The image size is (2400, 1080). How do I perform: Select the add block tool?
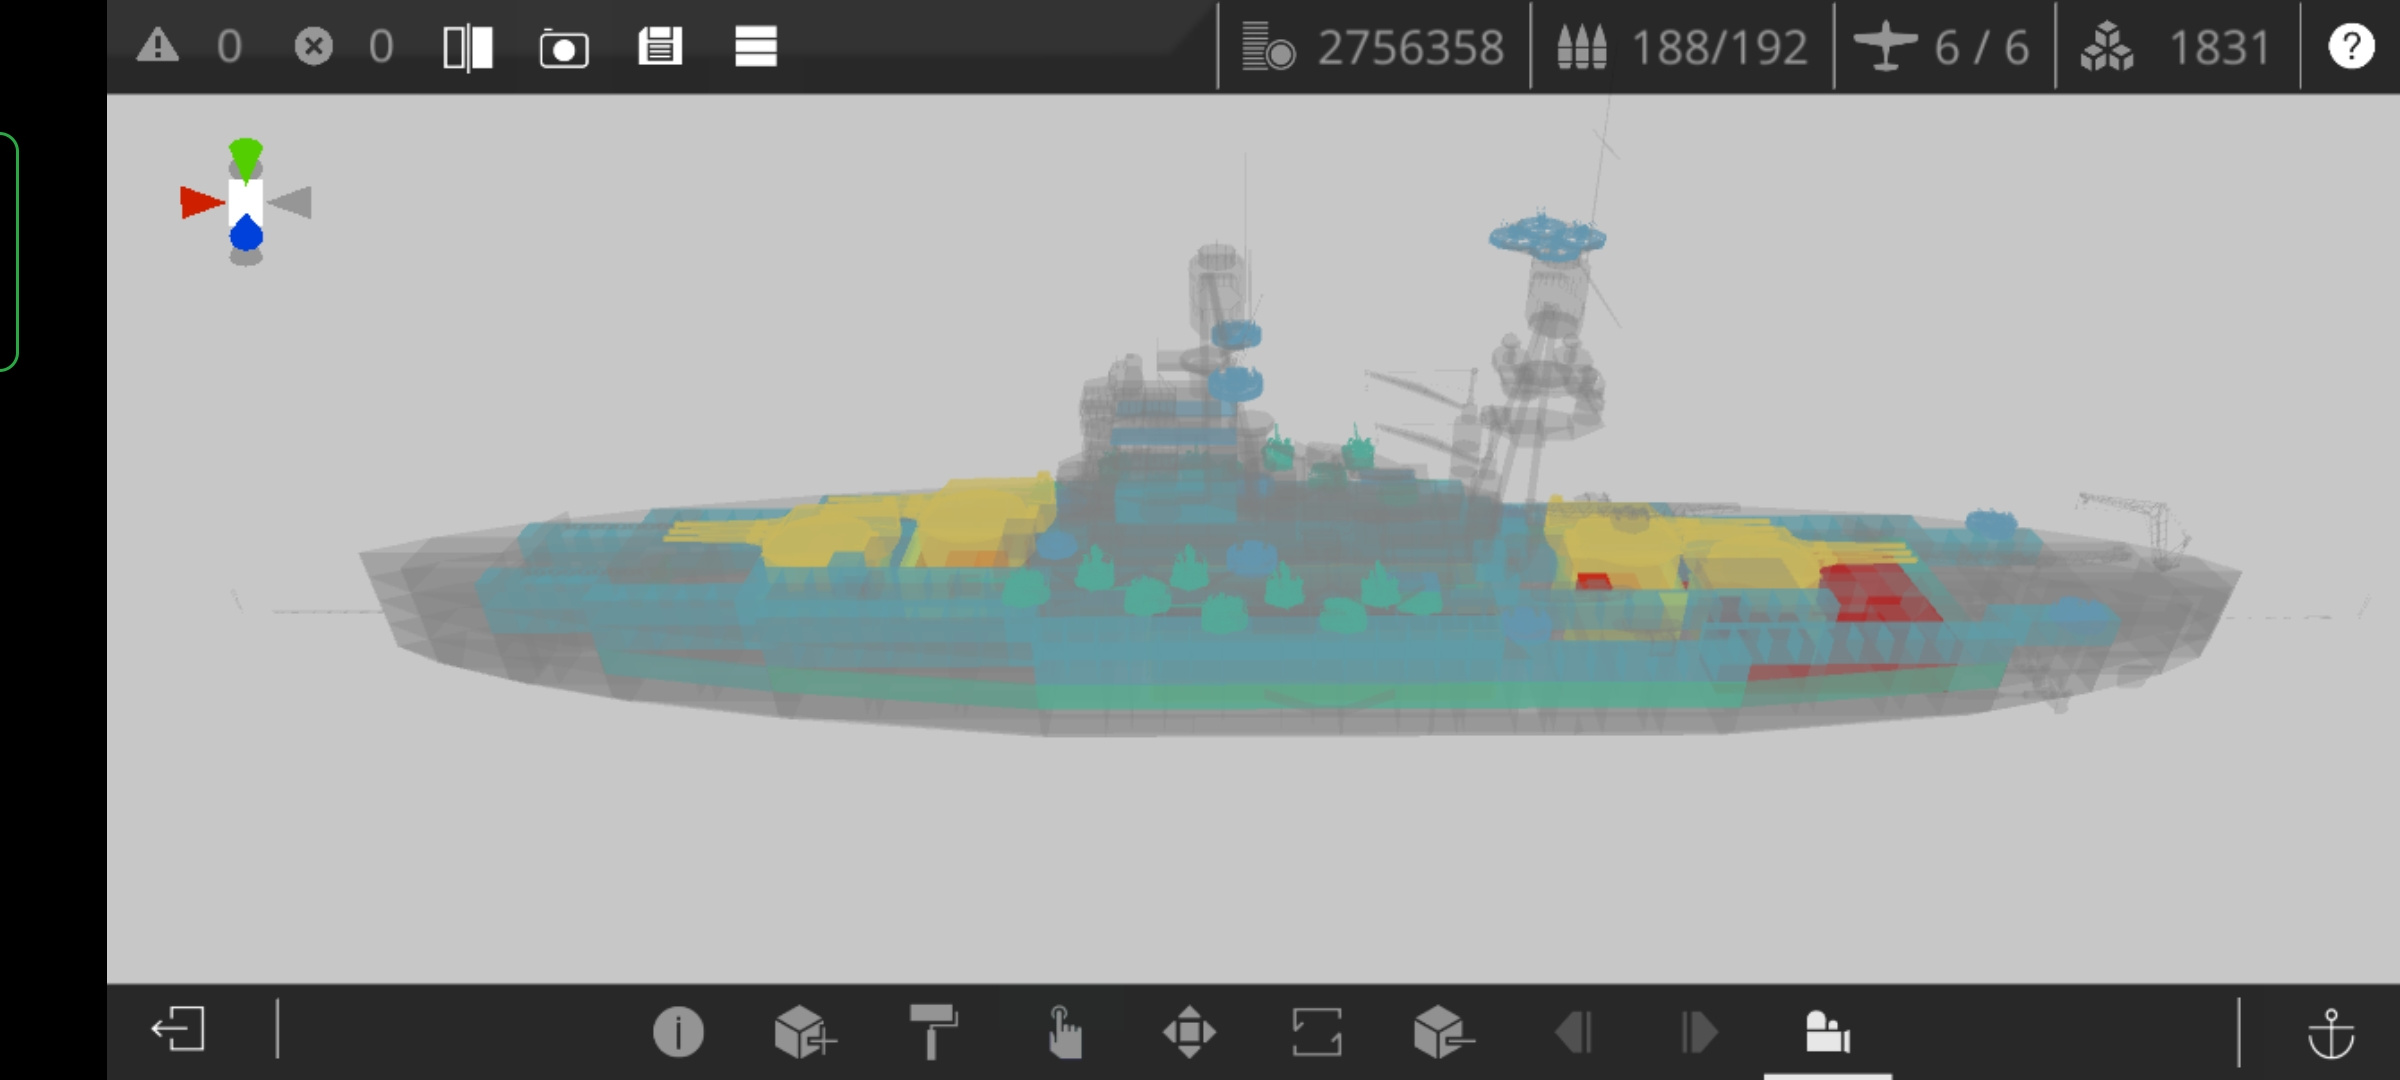point(804,1031)
